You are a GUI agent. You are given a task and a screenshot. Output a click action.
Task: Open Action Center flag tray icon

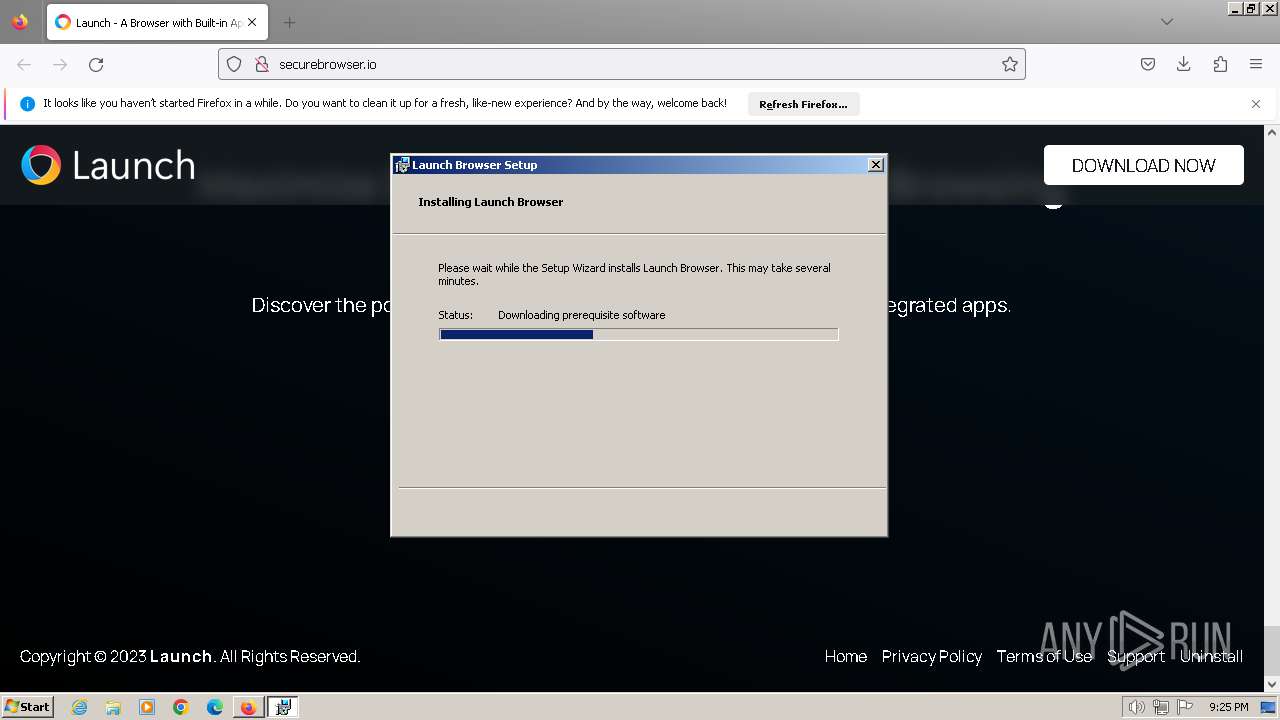coord(1185,707)
